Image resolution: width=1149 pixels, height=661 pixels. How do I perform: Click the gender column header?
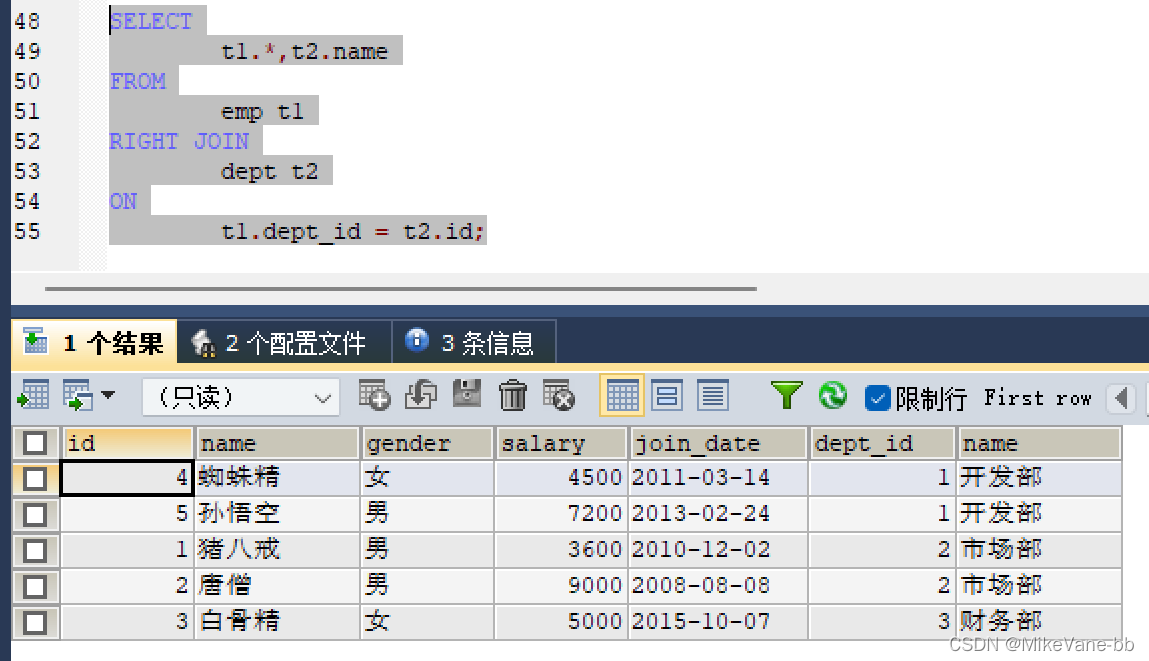point(426,443)
